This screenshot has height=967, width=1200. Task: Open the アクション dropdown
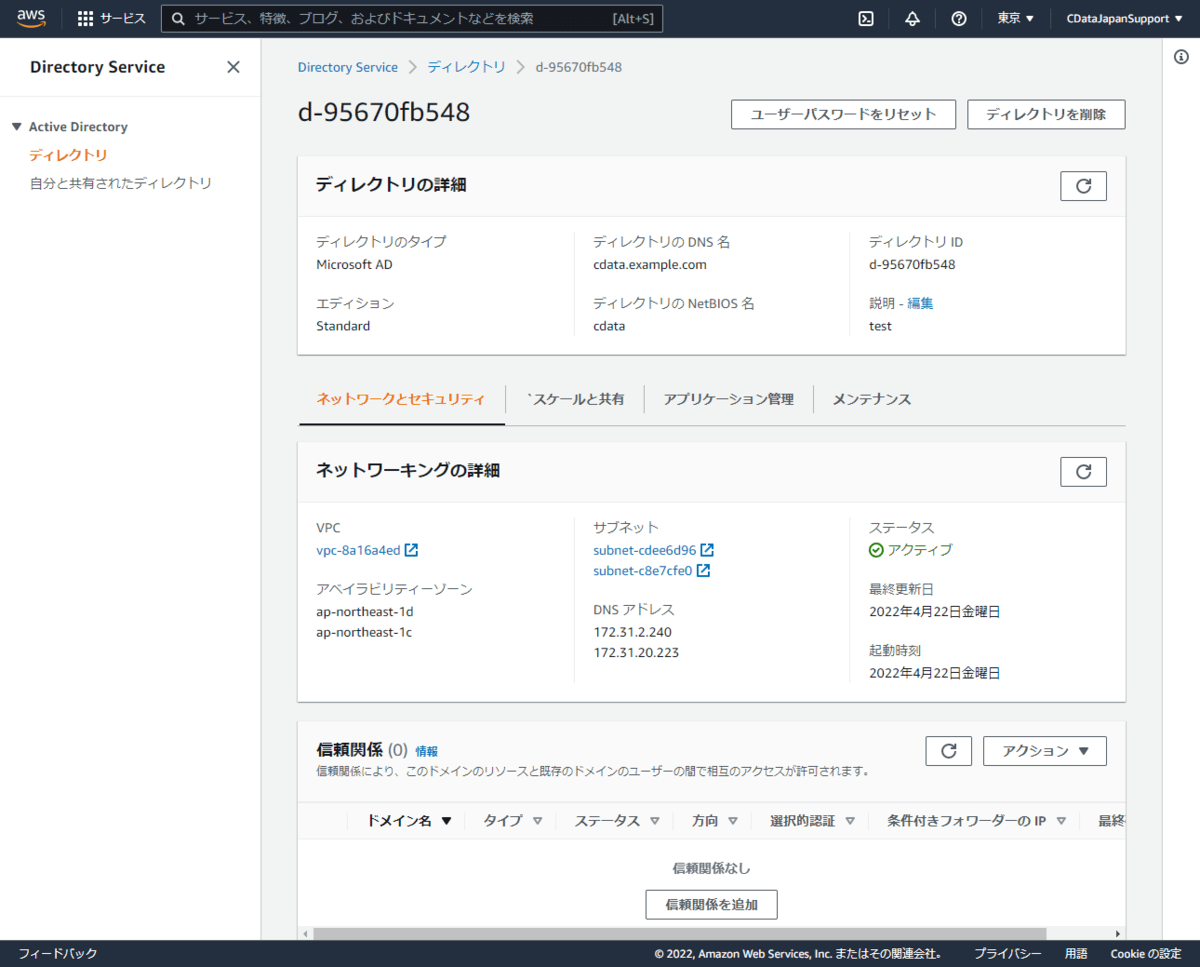1044,750
